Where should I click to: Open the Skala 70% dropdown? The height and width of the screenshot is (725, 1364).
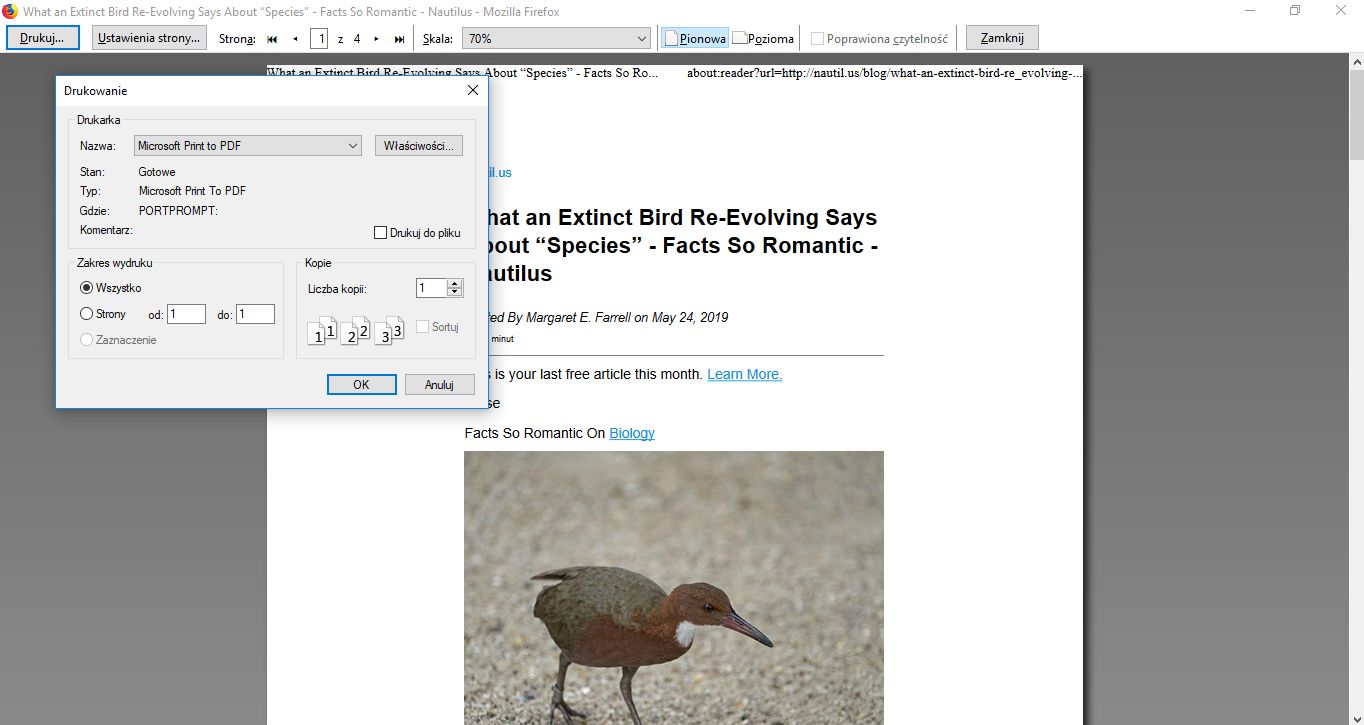point(558,39)
